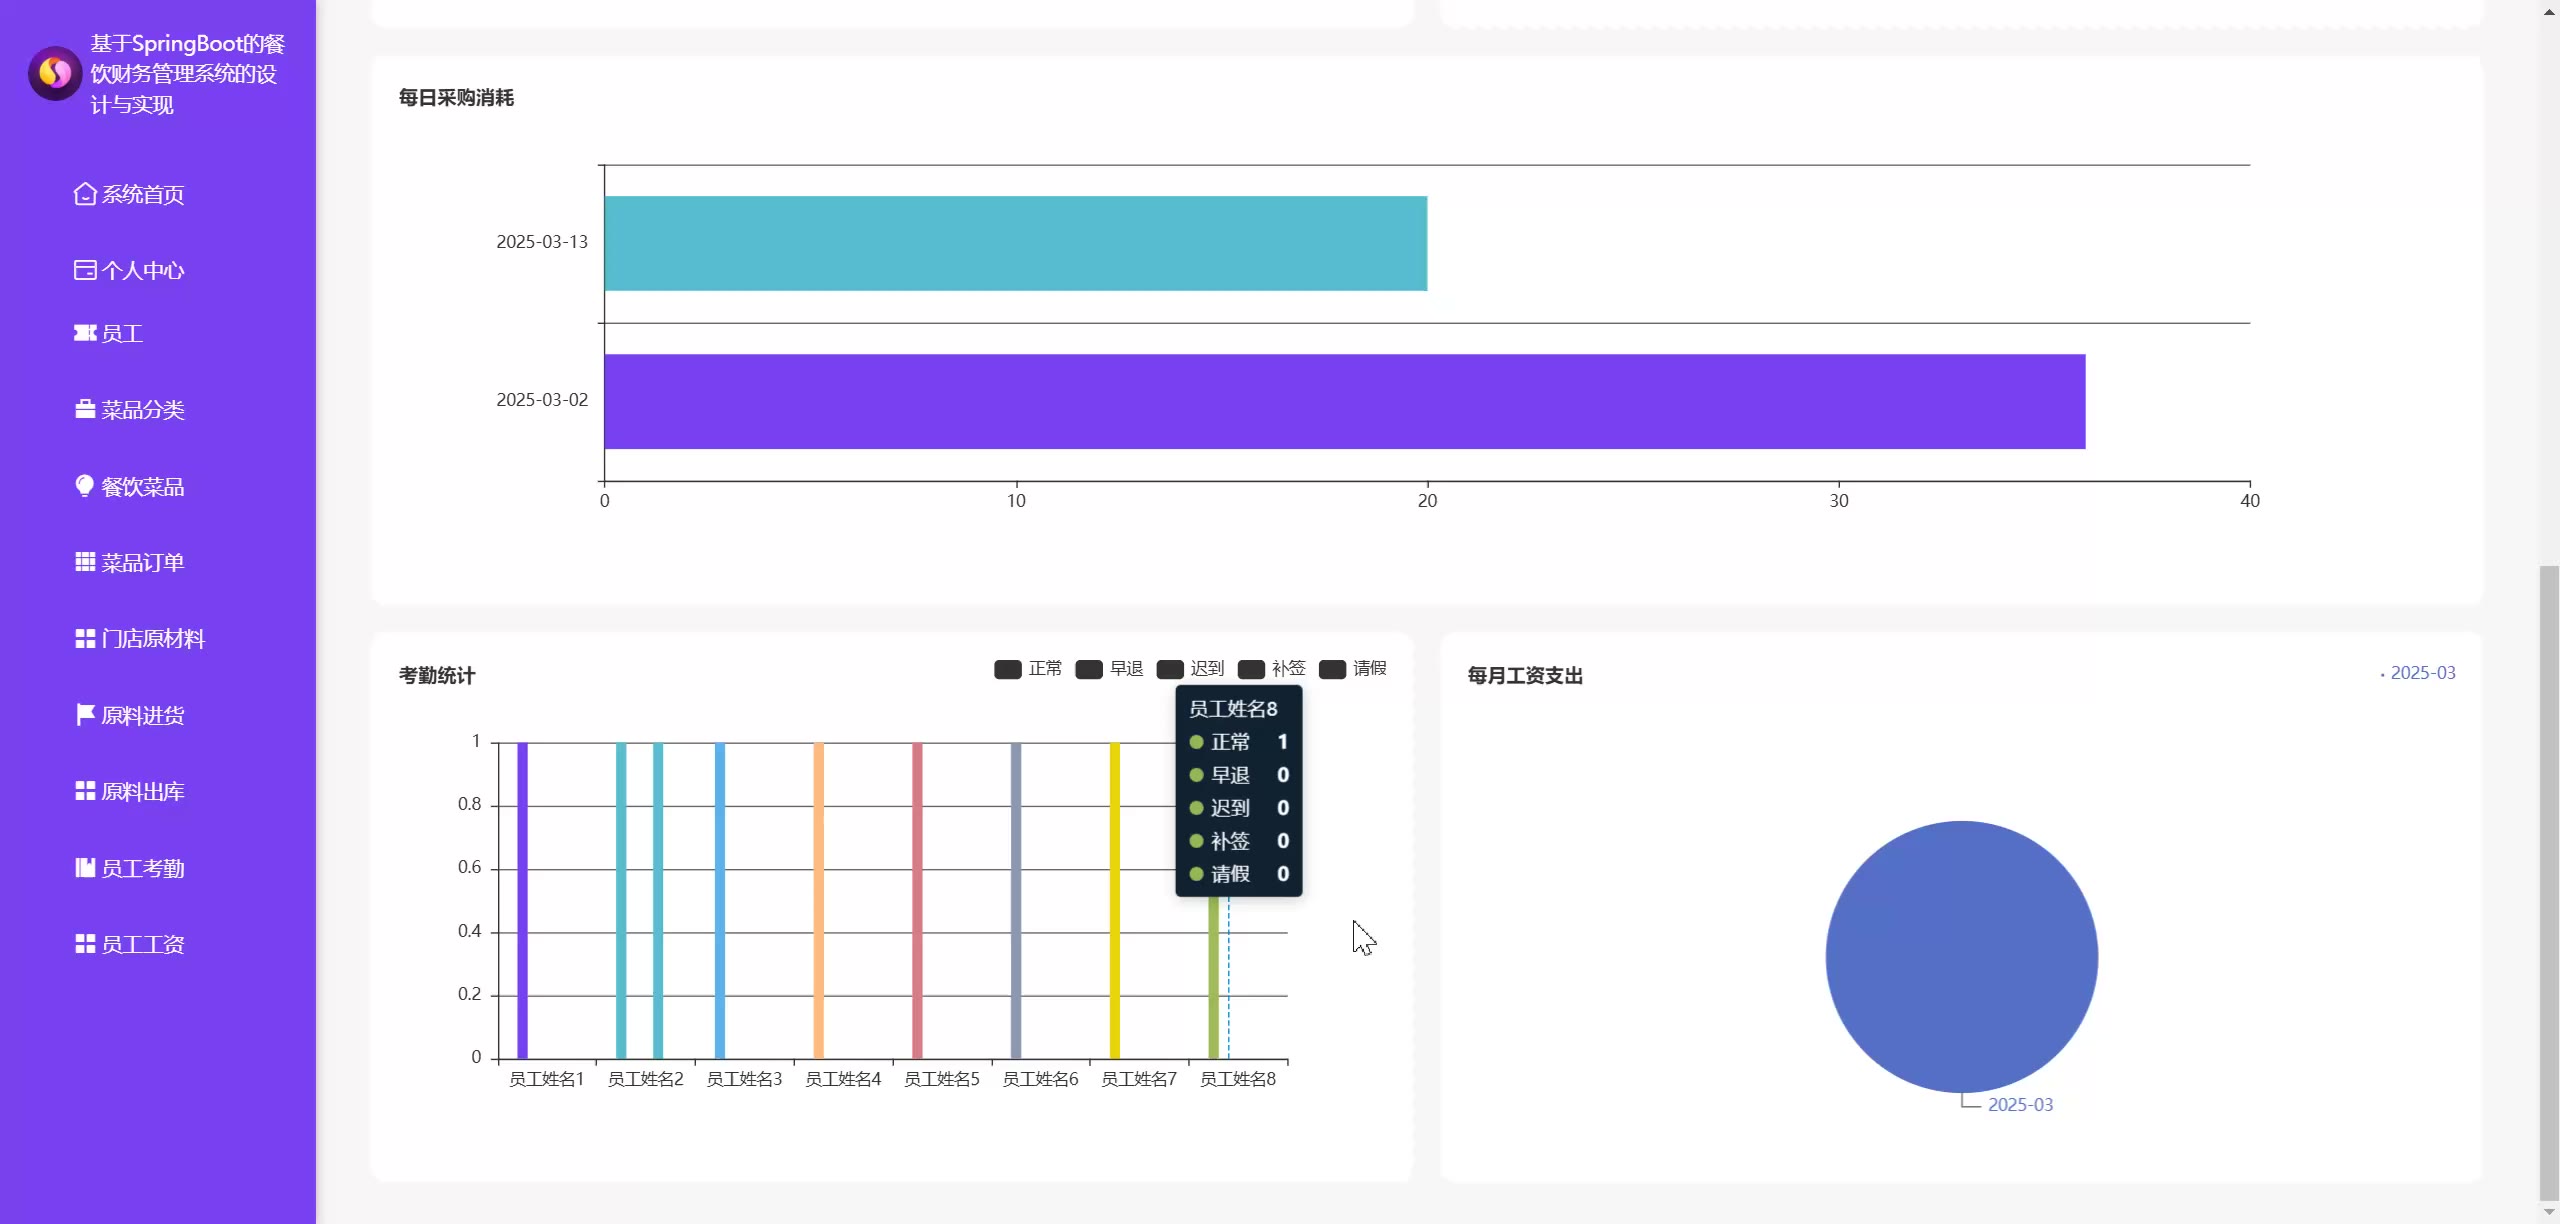Click the purple 2025-03-02 bar

pyautogui.click(x=1344, y=401)
